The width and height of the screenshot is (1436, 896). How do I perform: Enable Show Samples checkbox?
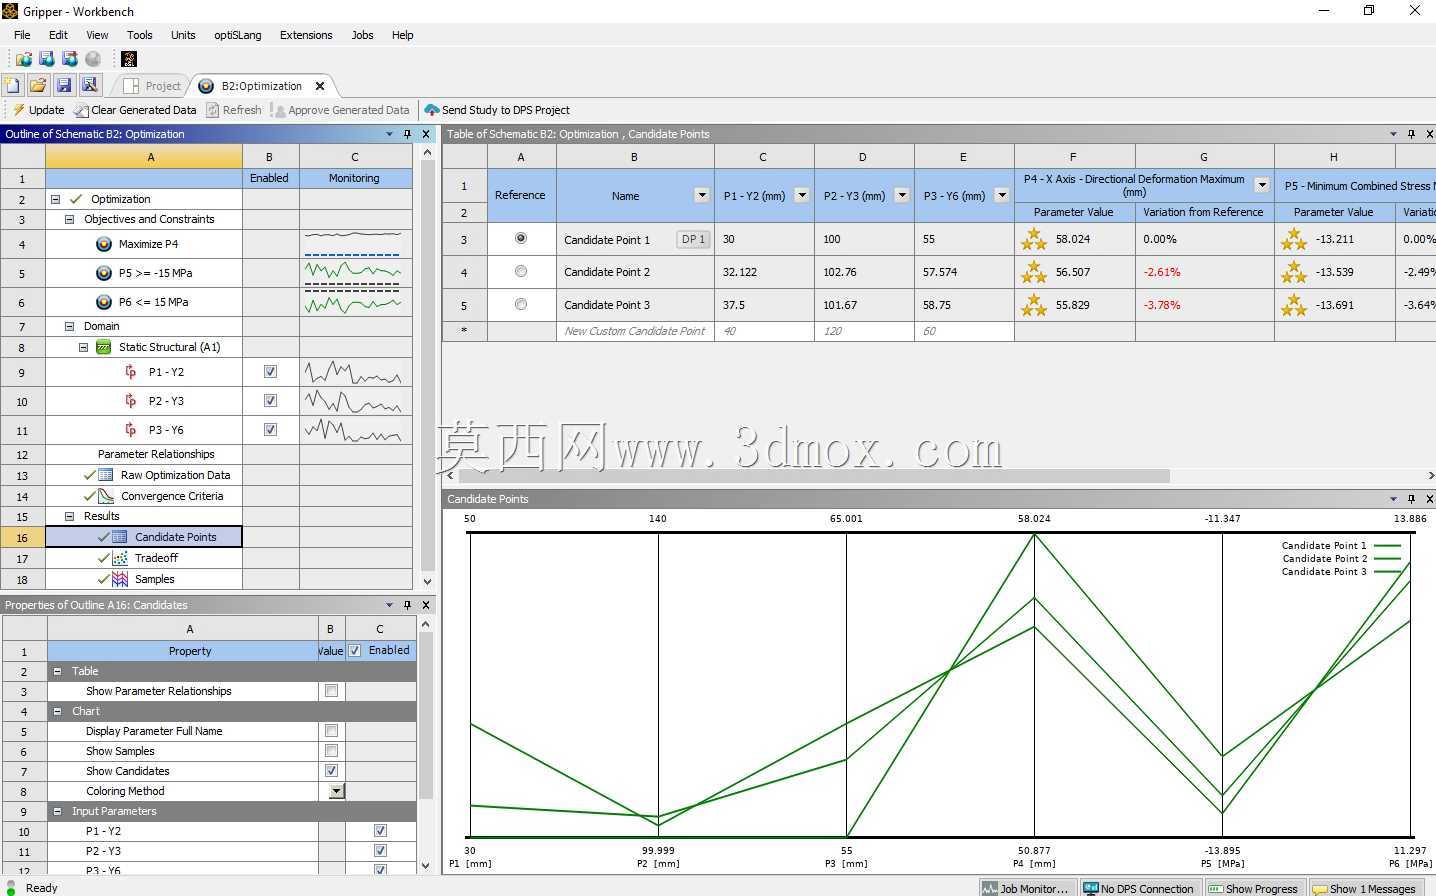pos(331,751)
